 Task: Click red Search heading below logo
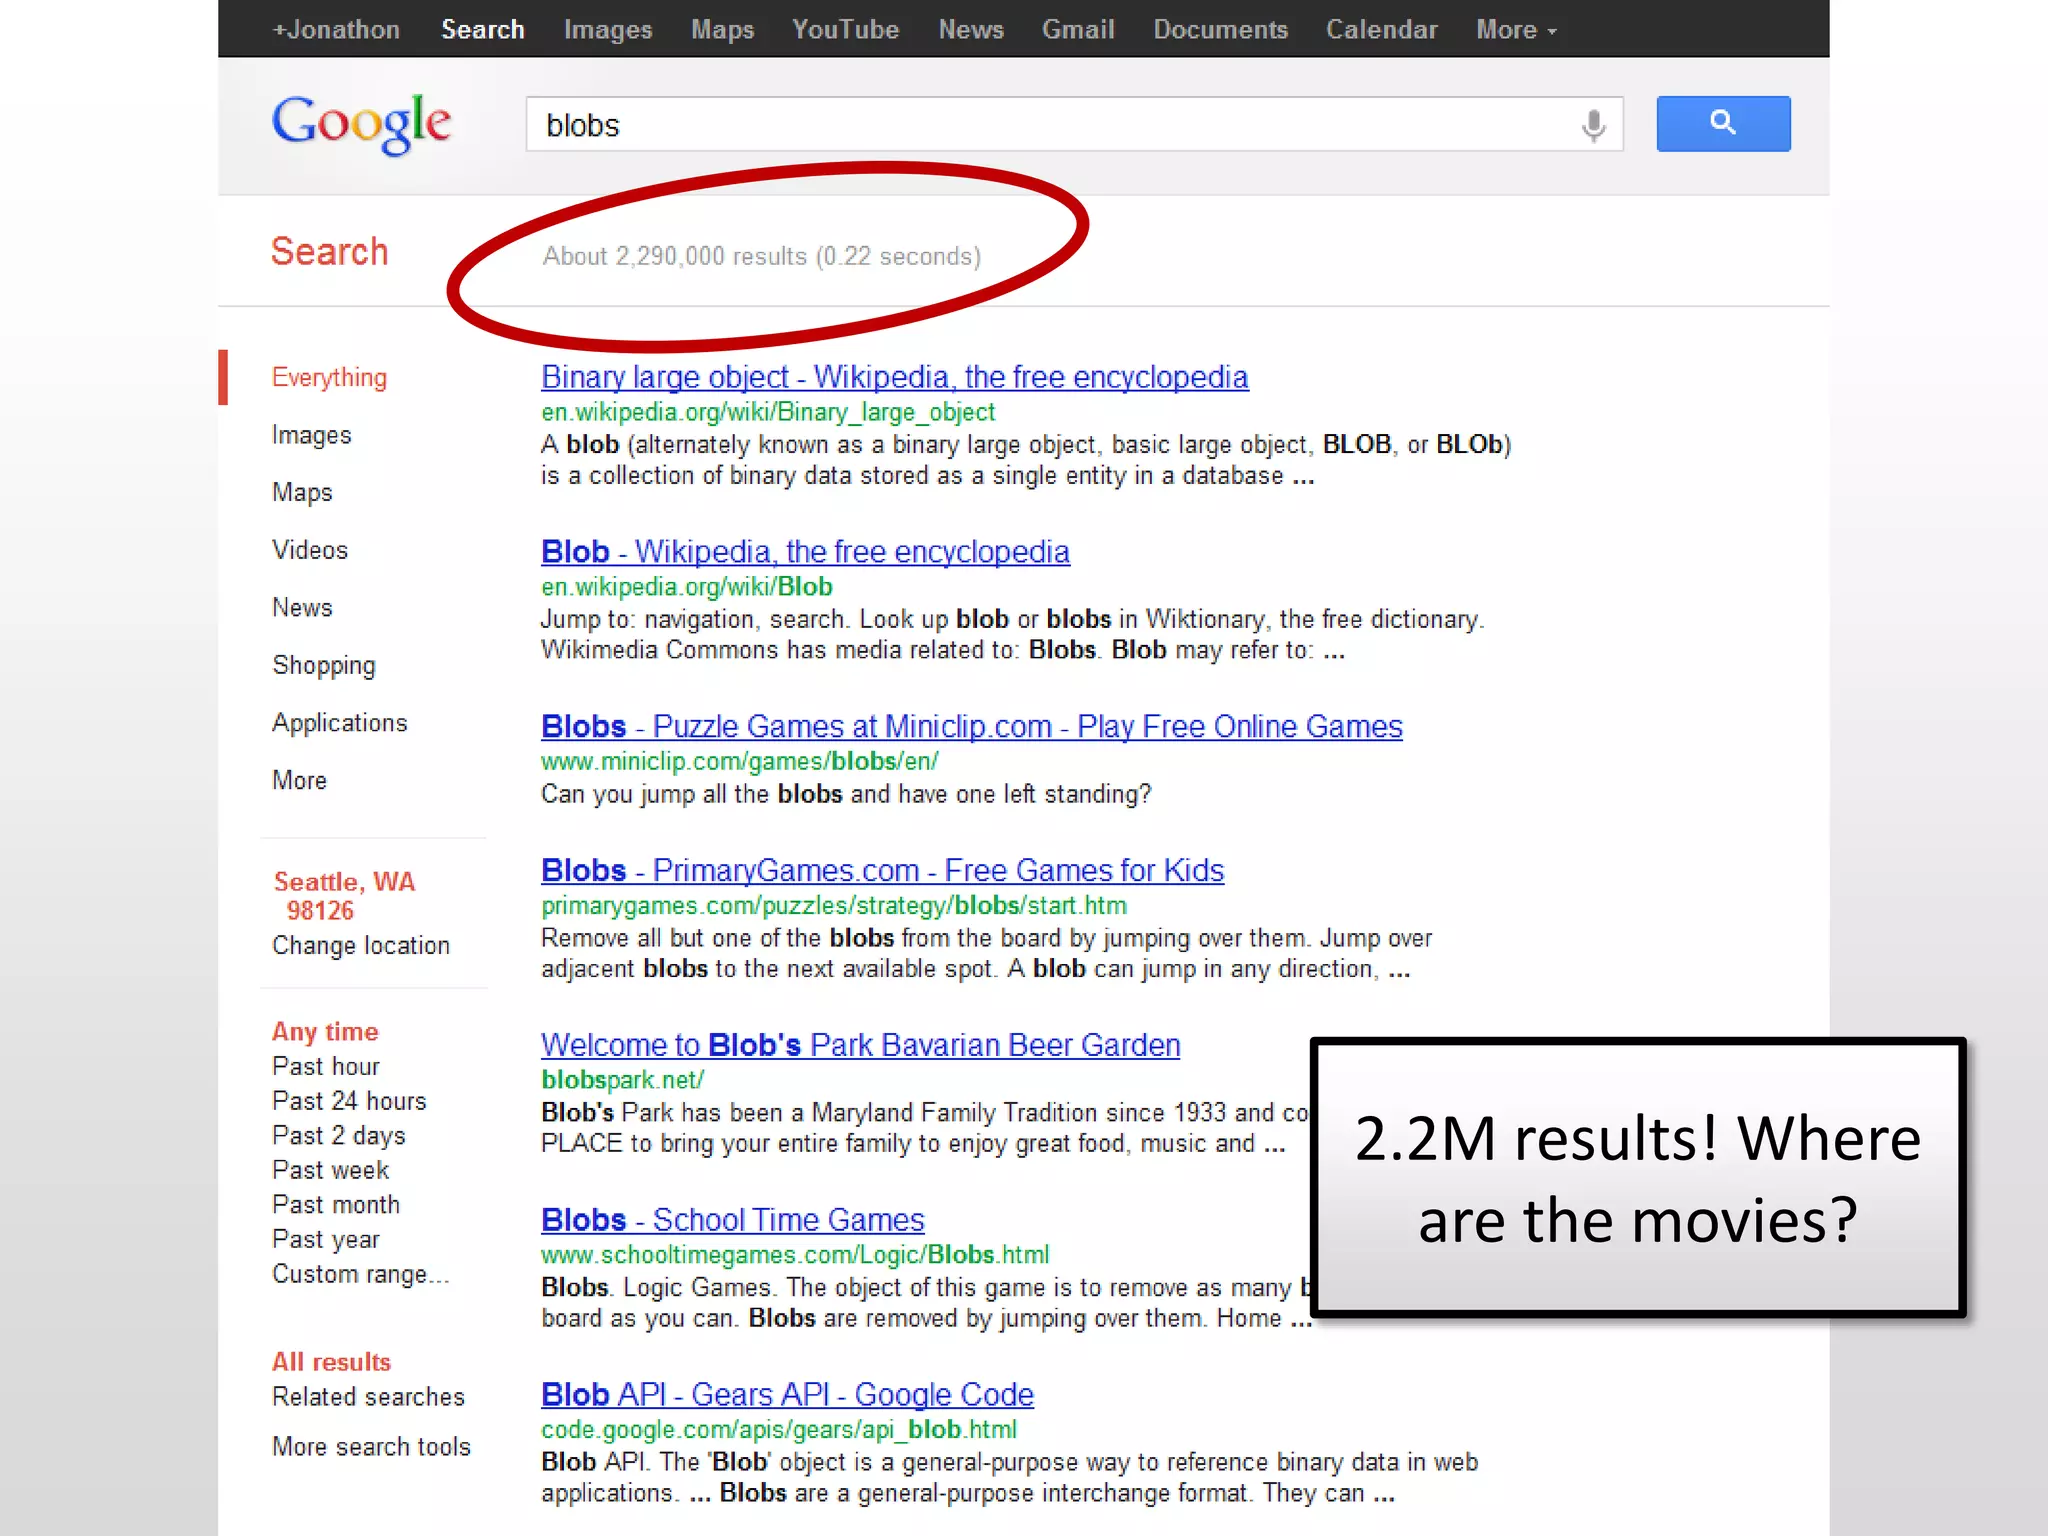pos(329,252)
